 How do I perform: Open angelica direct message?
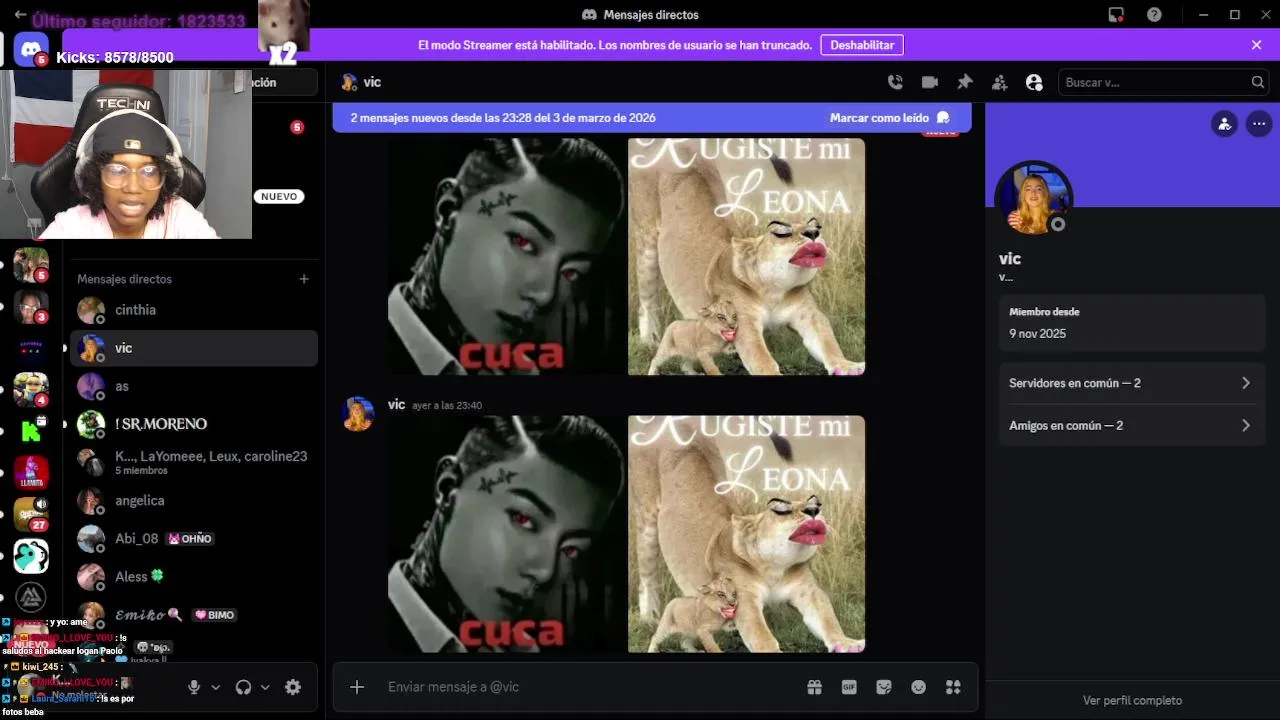coord(194,500)
